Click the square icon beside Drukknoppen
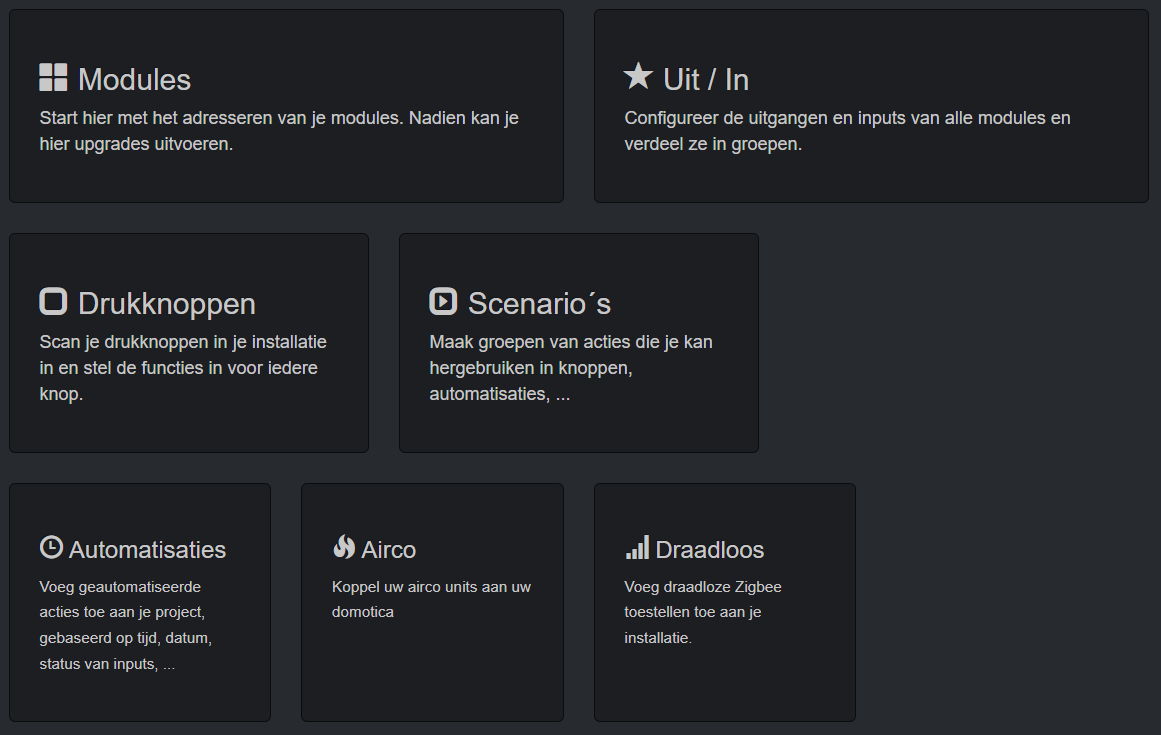The height and width of the screenshot is (735, 1161). coord(53,302)
